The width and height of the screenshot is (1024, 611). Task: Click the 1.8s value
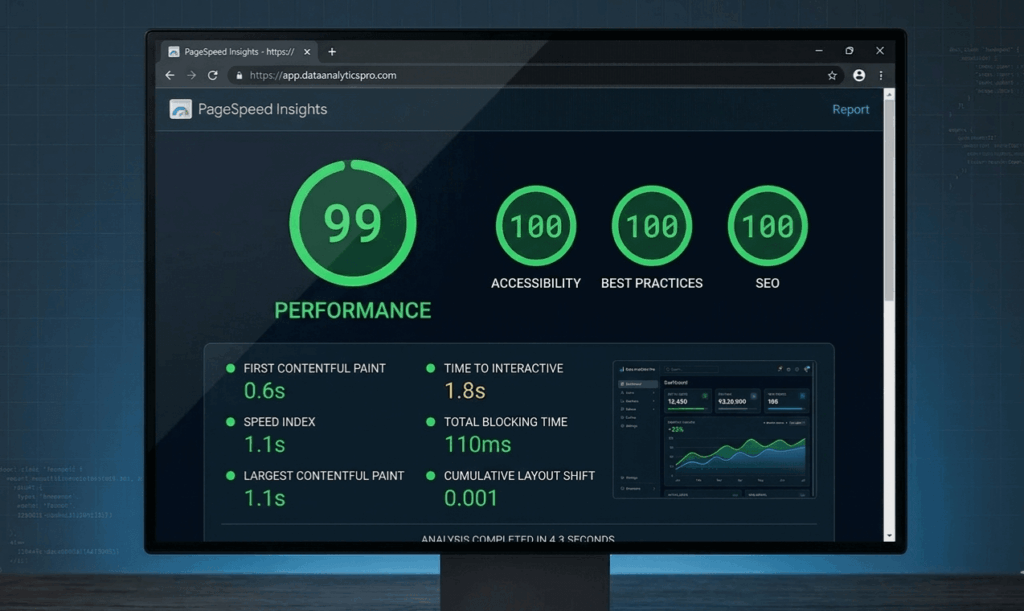coord(465,390)
